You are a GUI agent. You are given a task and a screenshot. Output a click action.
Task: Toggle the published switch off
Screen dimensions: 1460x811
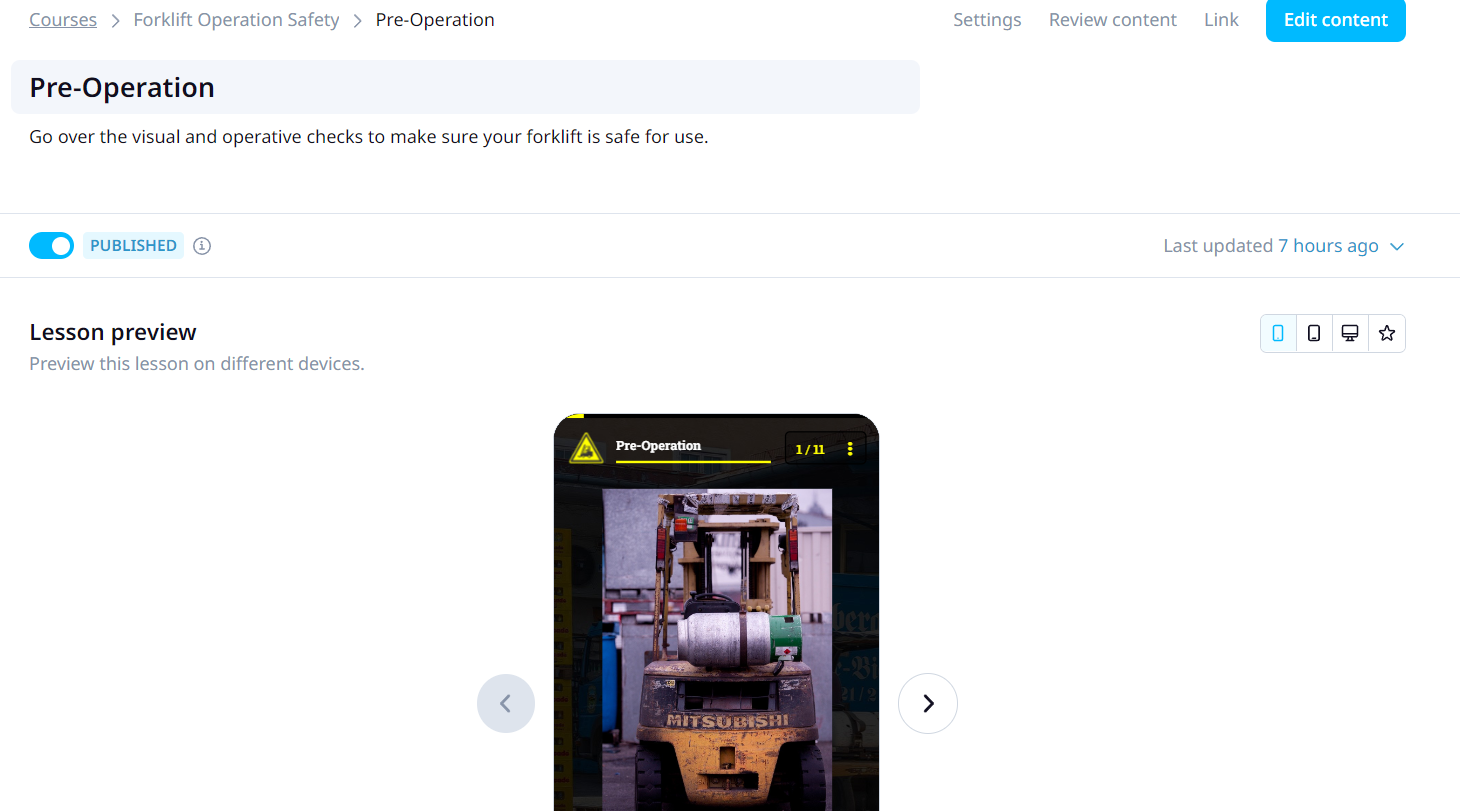(51, 246)
